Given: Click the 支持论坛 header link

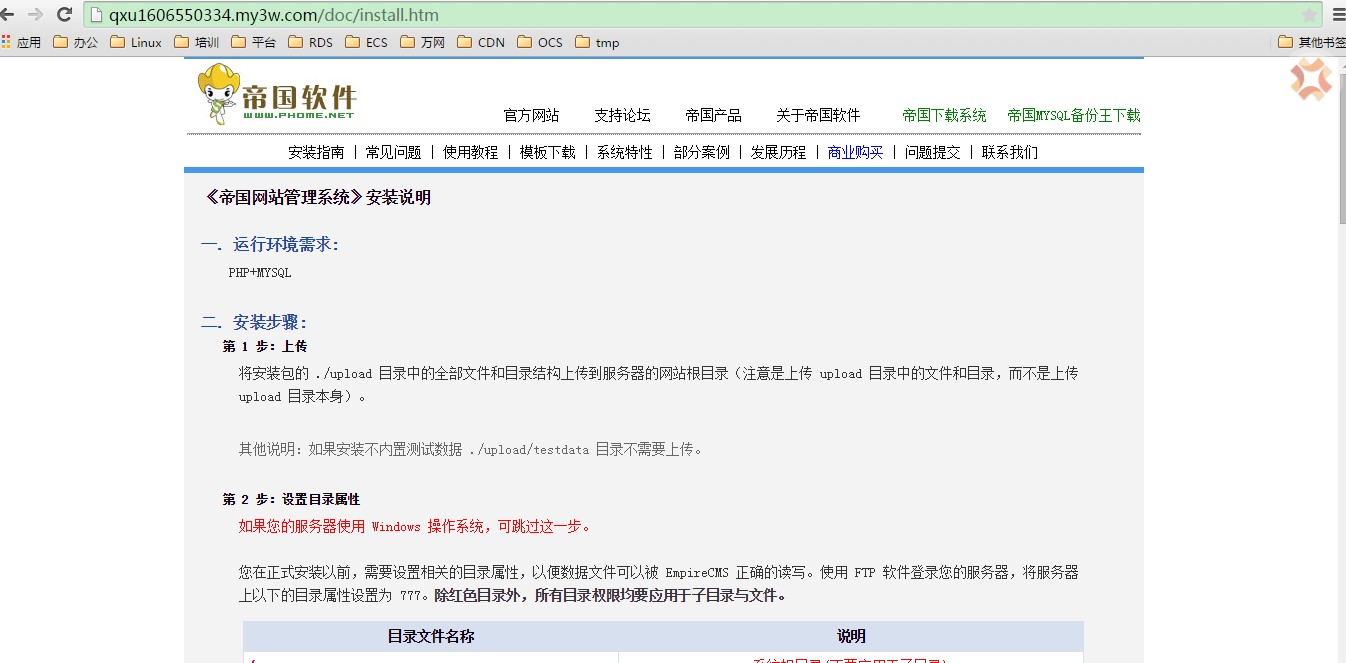Looking at the screenshot, I should pyautogui.click(x=622, y=115).
